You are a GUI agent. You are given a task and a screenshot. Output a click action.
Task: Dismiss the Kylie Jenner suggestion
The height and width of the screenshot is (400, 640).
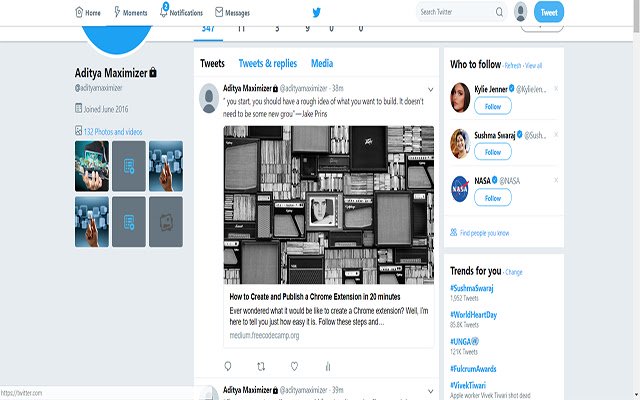[556, 89]
